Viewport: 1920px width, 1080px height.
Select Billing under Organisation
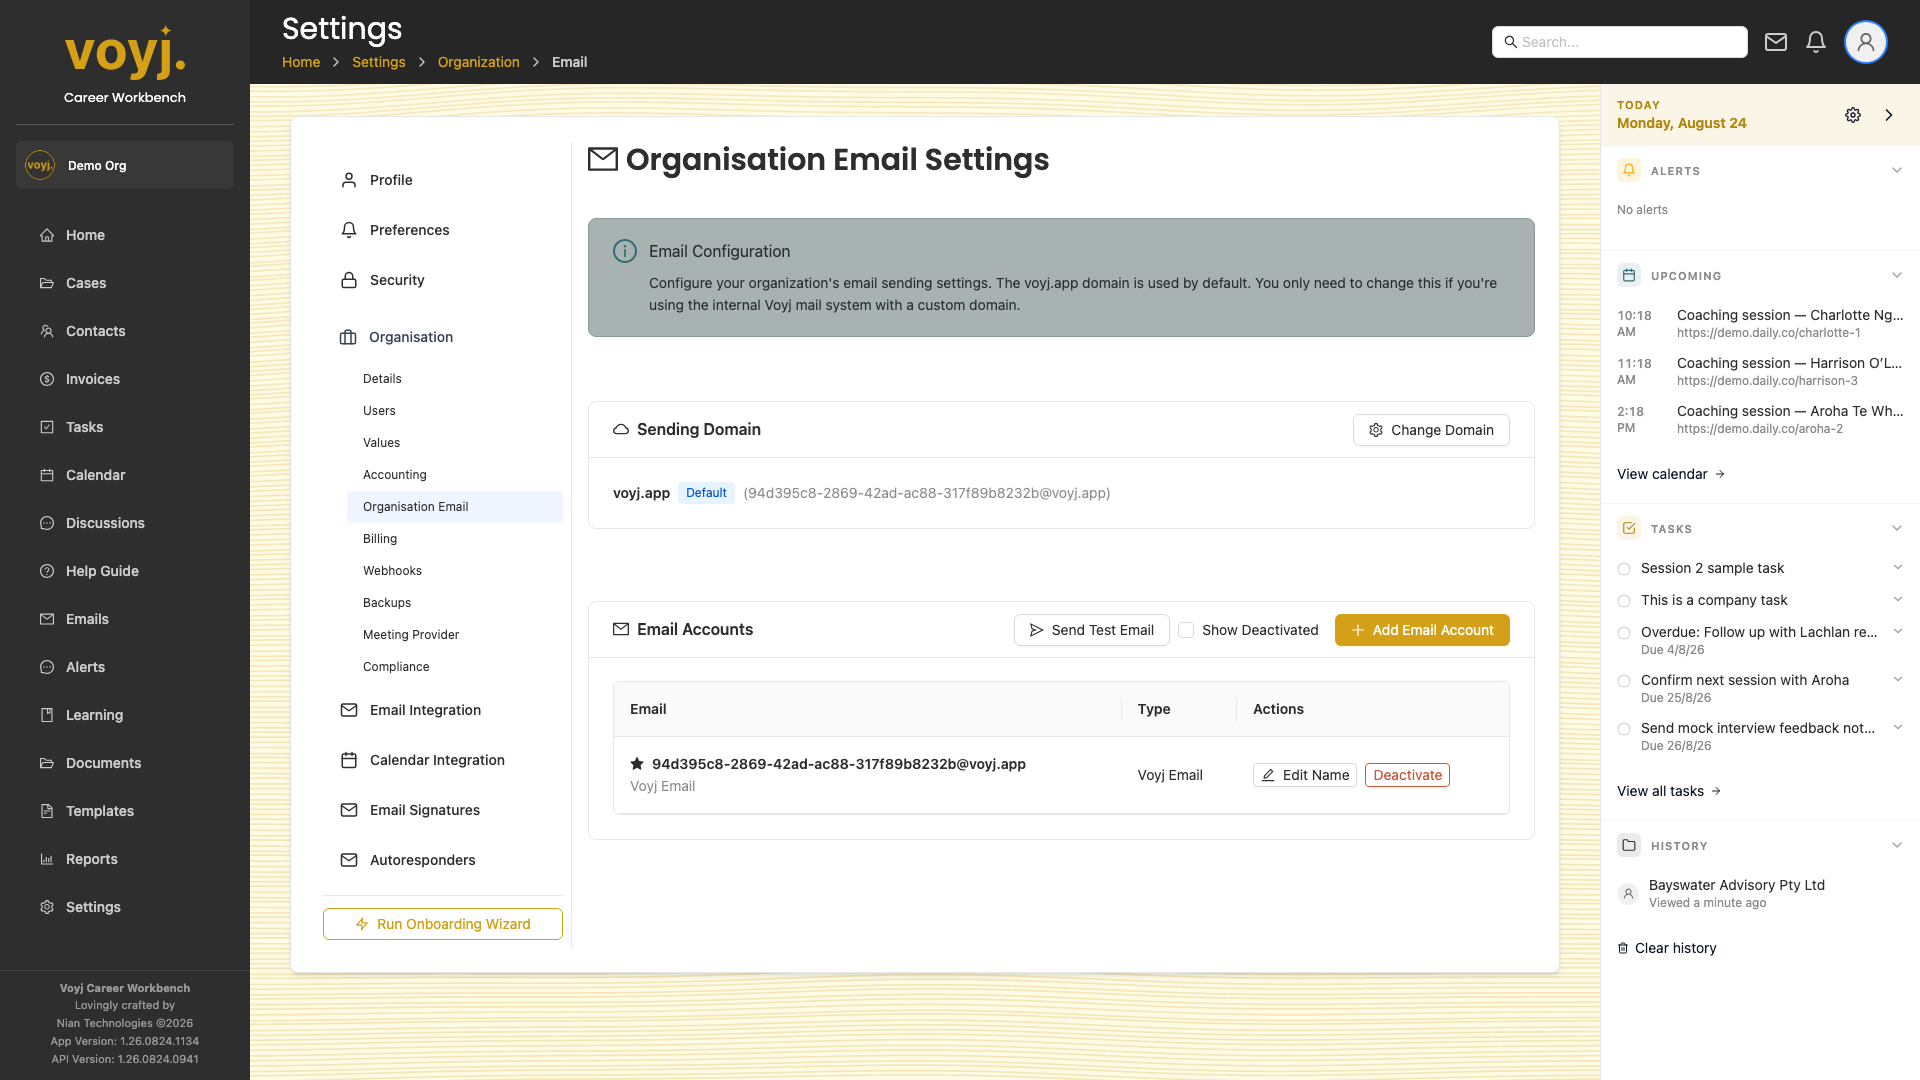click(x=455, y=539)
